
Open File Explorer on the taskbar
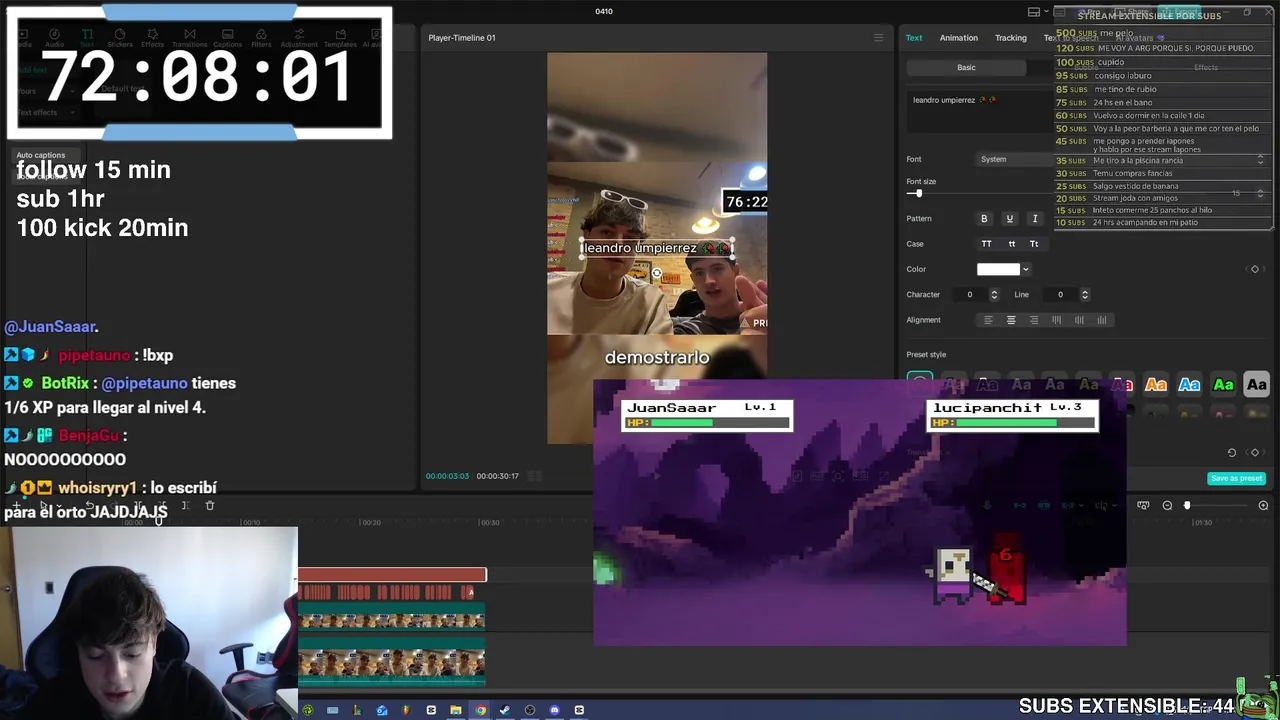[456, 710]
